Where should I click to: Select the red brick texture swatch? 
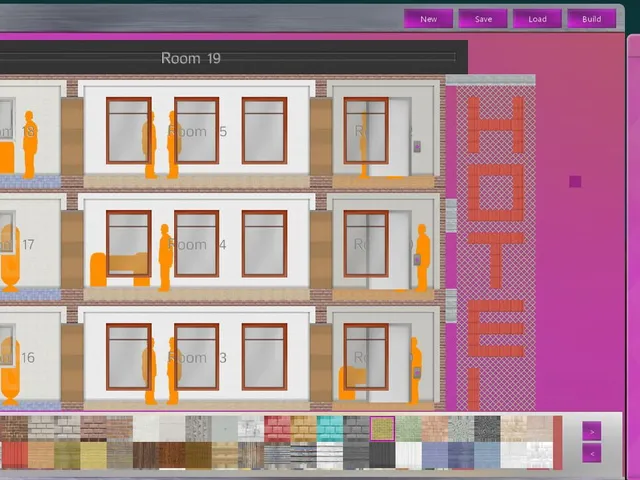pyautogui.click(x=277, y=429)
